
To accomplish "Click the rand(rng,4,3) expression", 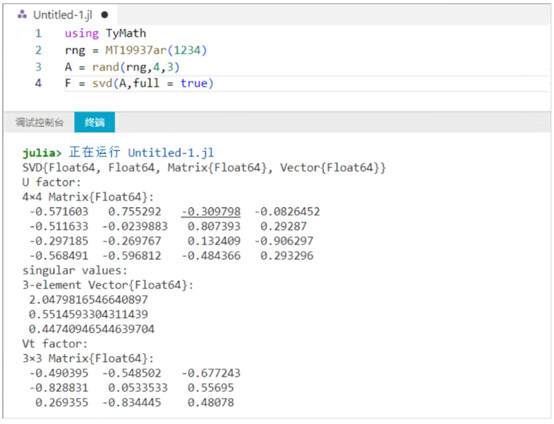I will tap(136, 67).
